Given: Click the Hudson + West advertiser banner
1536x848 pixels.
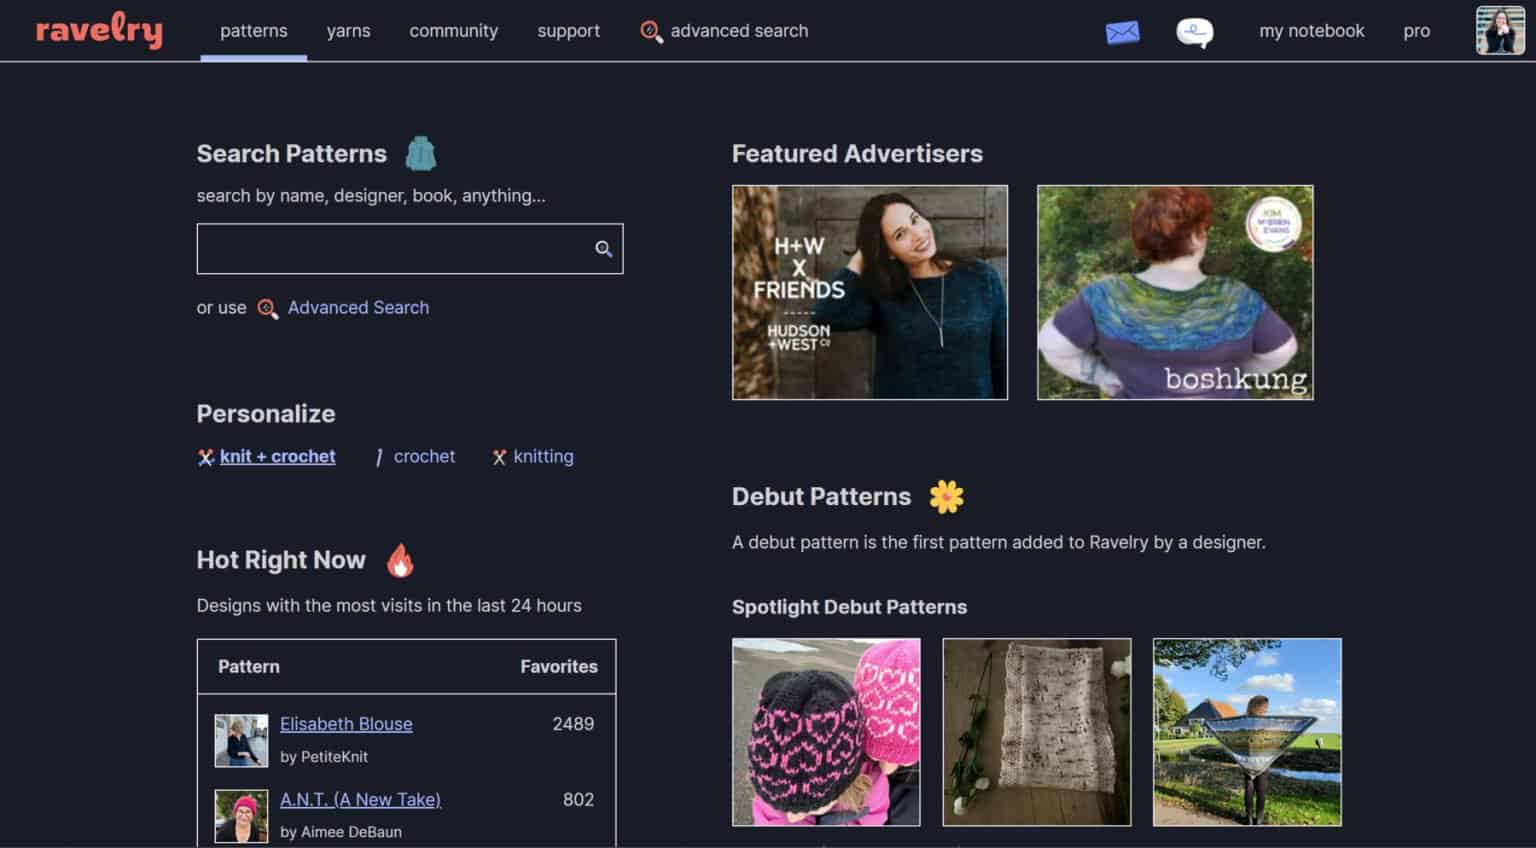Looking at the screenshot, I should point(869,292).
